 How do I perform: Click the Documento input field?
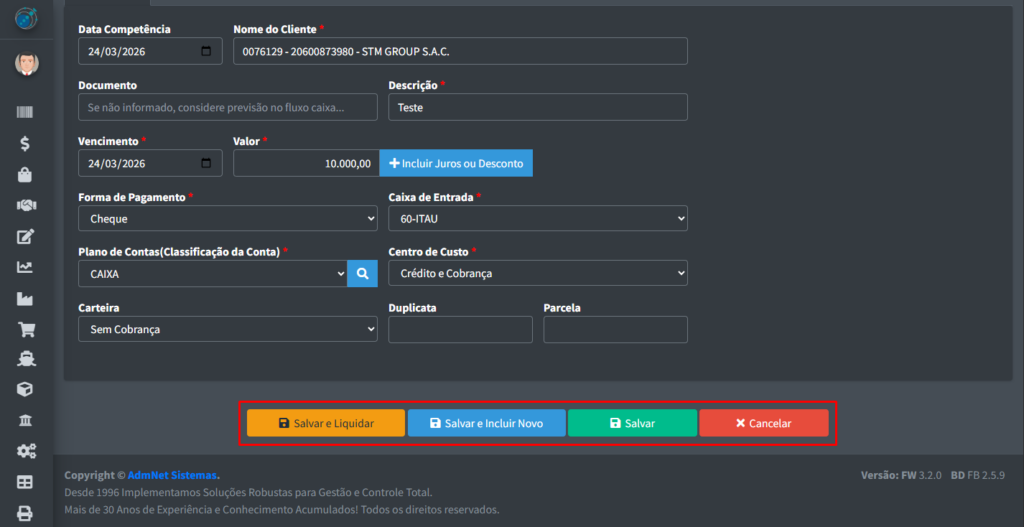point(228,107)
